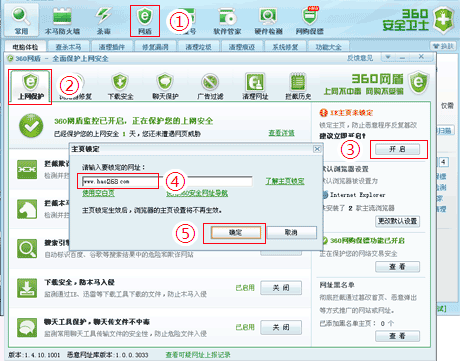460x361 pixels.
Task: Select the 上网保护 icon in the 360网盾 window
Action: (30, 87)
